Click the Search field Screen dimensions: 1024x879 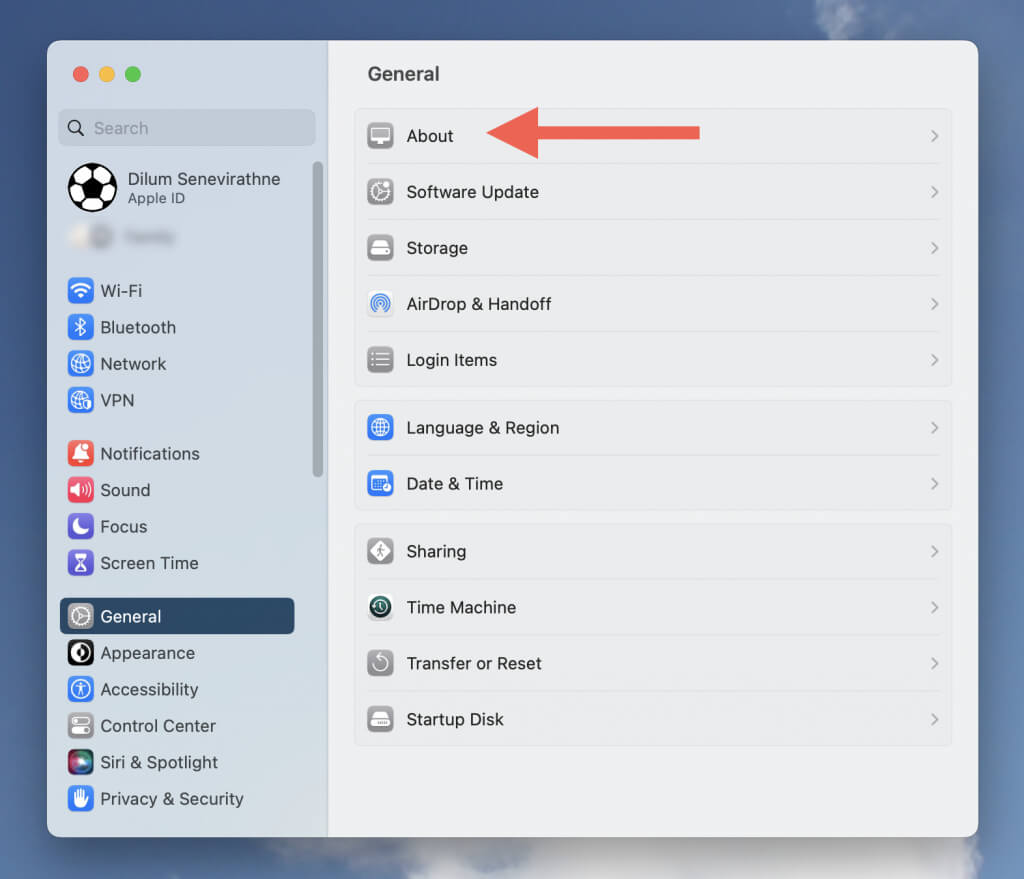click(x=187, y=128)
